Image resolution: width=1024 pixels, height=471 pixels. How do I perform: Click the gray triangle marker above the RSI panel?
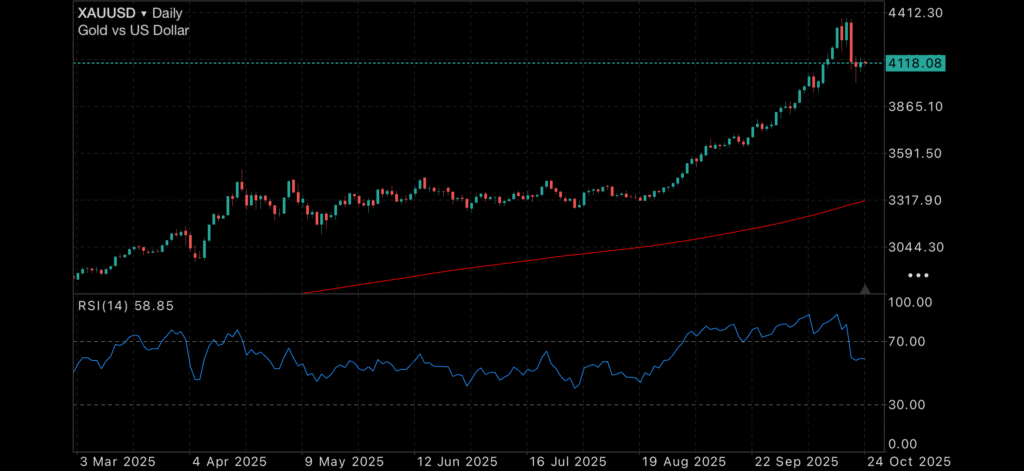(866, 289)
